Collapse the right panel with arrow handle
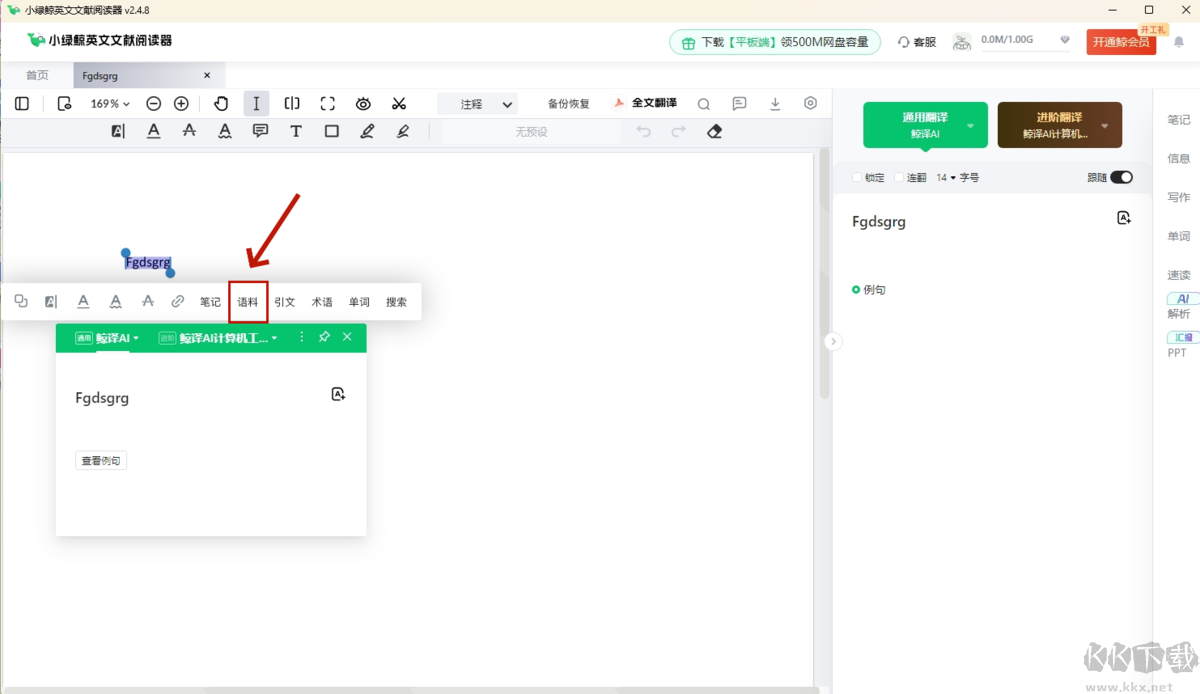 coord(833,342)
